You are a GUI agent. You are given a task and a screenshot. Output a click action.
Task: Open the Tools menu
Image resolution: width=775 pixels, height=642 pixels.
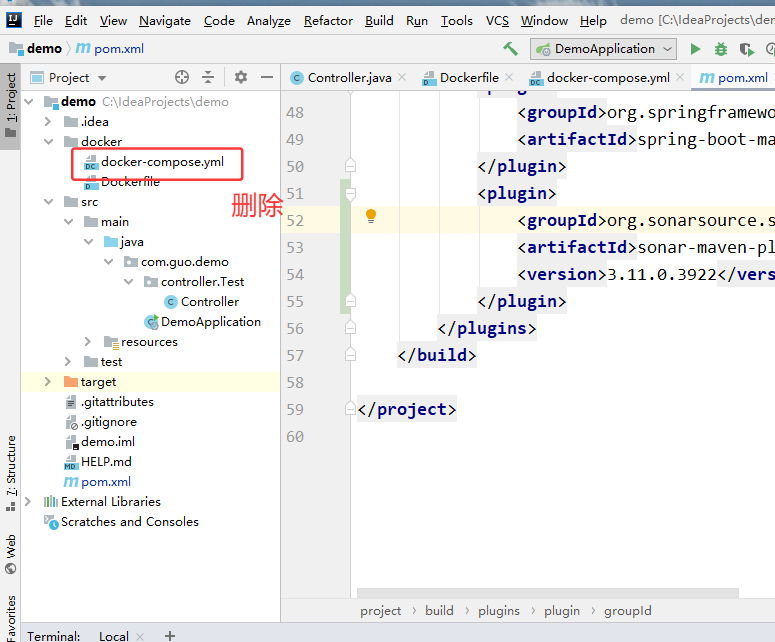(x=456, y=21)
